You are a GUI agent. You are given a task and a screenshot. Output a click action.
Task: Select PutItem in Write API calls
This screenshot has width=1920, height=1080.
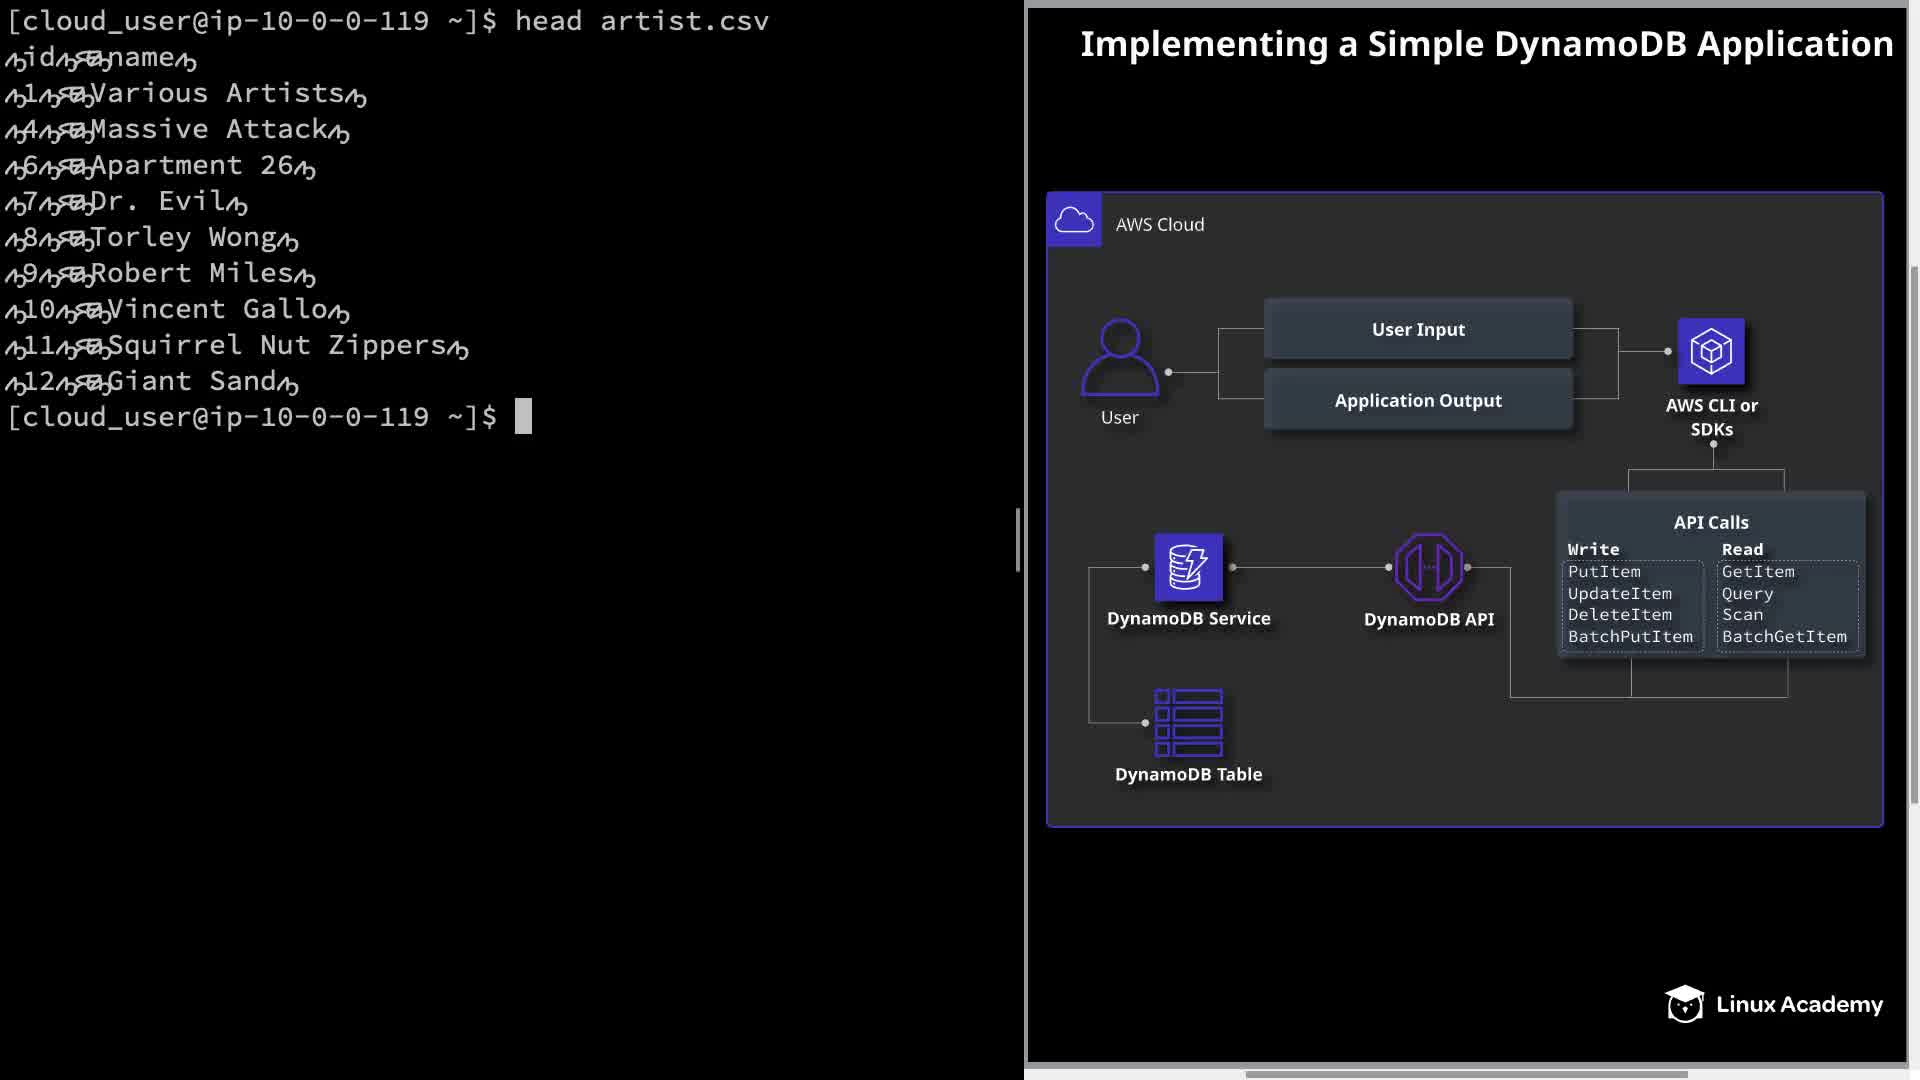point(1604,572)
